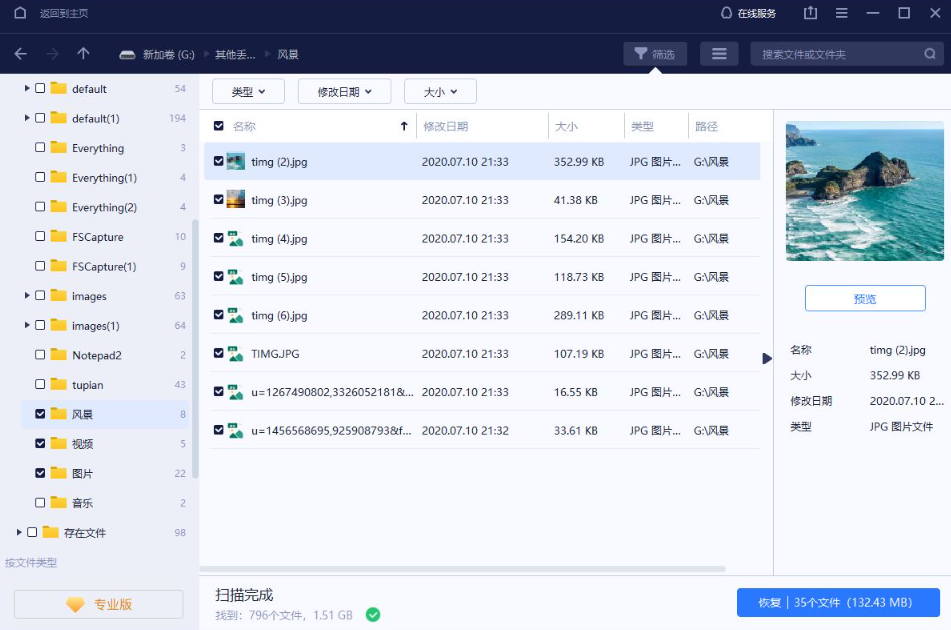The width and height of the screenshot is (951, 630).
Task: Click the 恢复 recover files button
Action: (838, 602)
